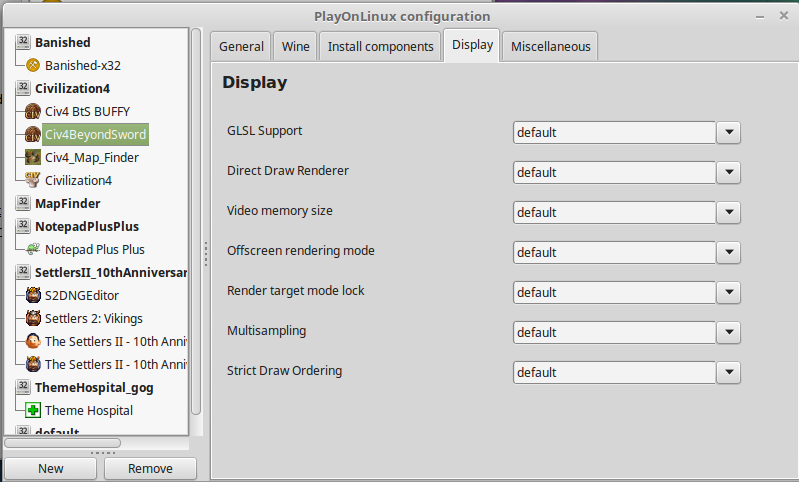
Task: Select the Civ4_Map_Finder entry
Action: [92, 157]
